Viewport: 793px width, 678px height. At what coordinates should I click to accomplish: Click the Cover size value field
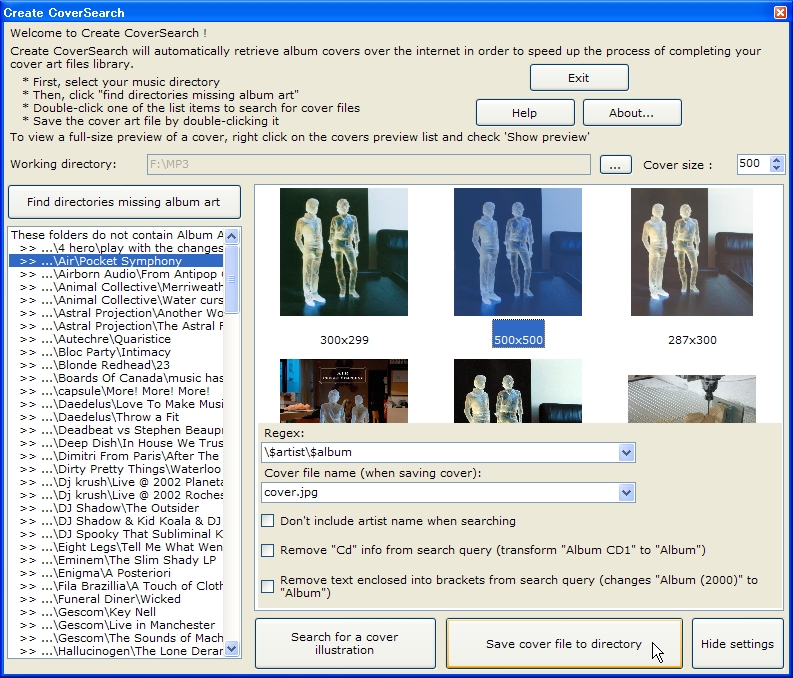coord(754,164)
